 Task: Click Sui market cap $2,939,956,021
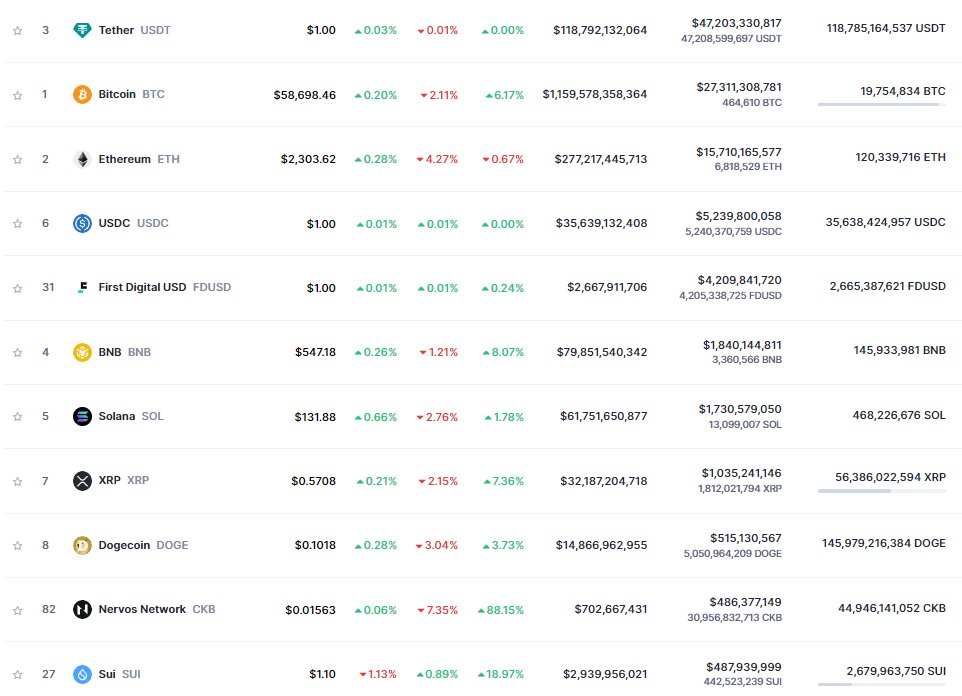(x=605, y=674)
